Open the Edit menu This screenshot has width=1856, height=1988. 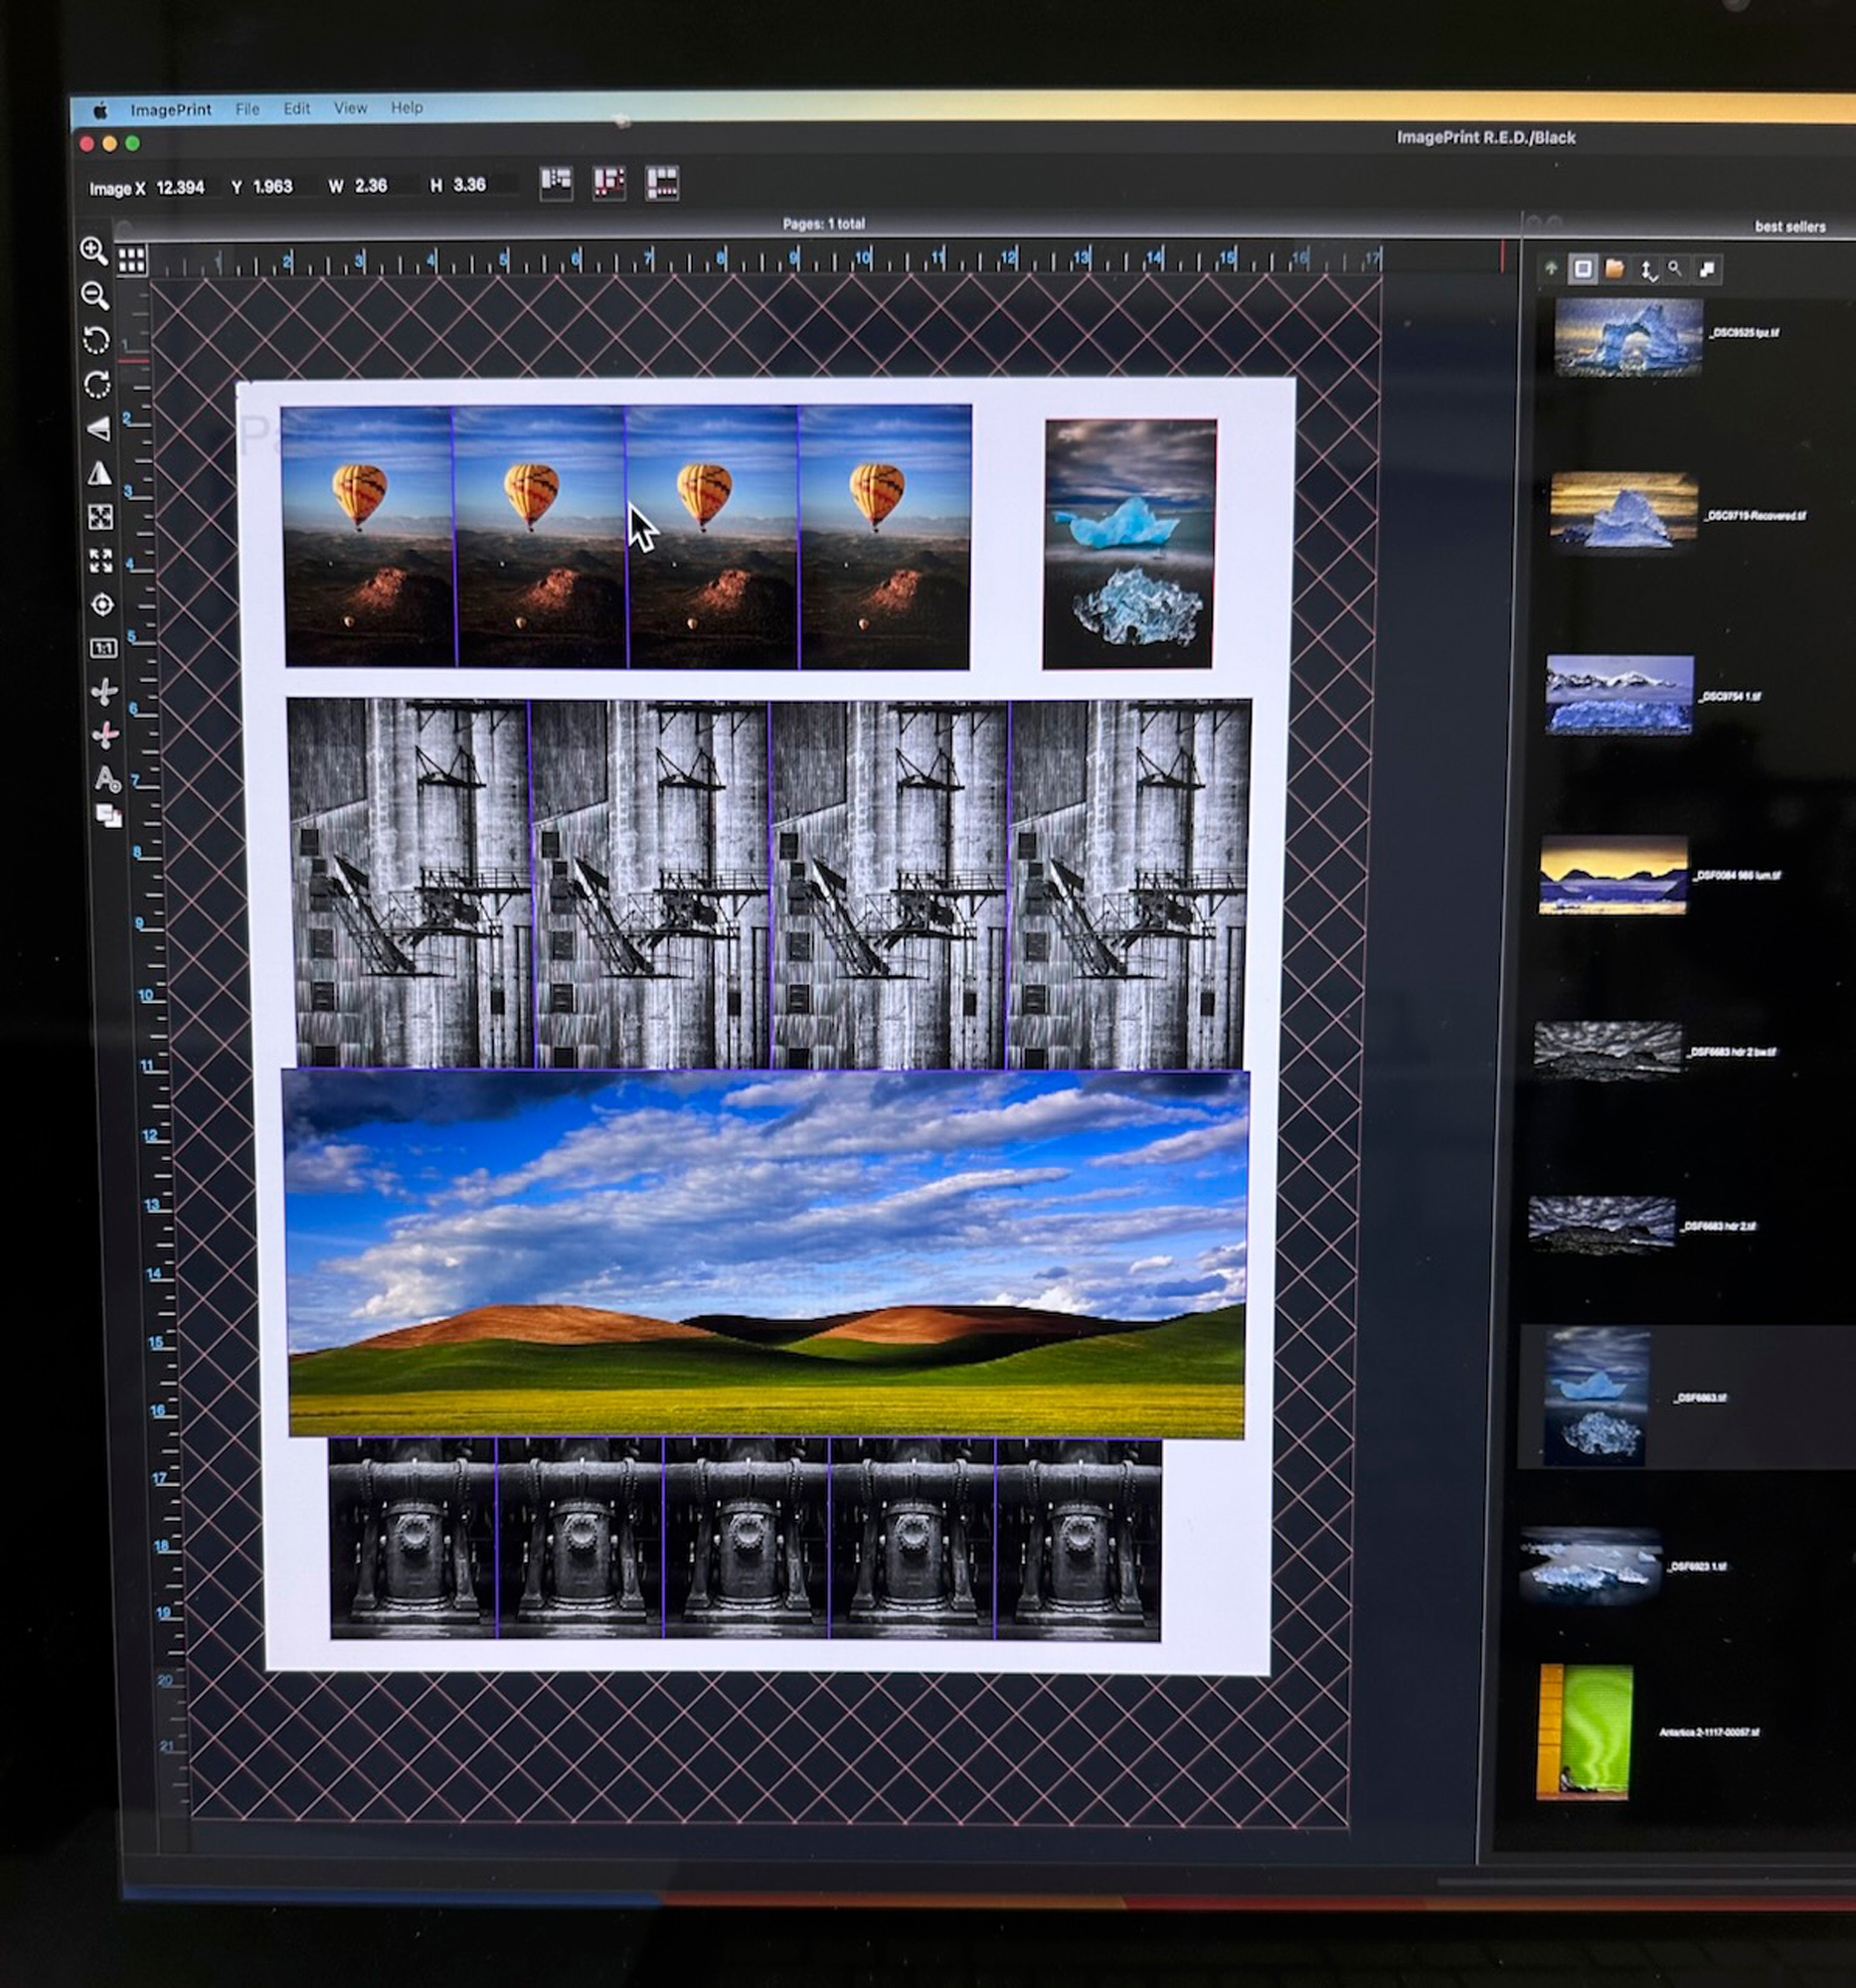tap(297, 108)
